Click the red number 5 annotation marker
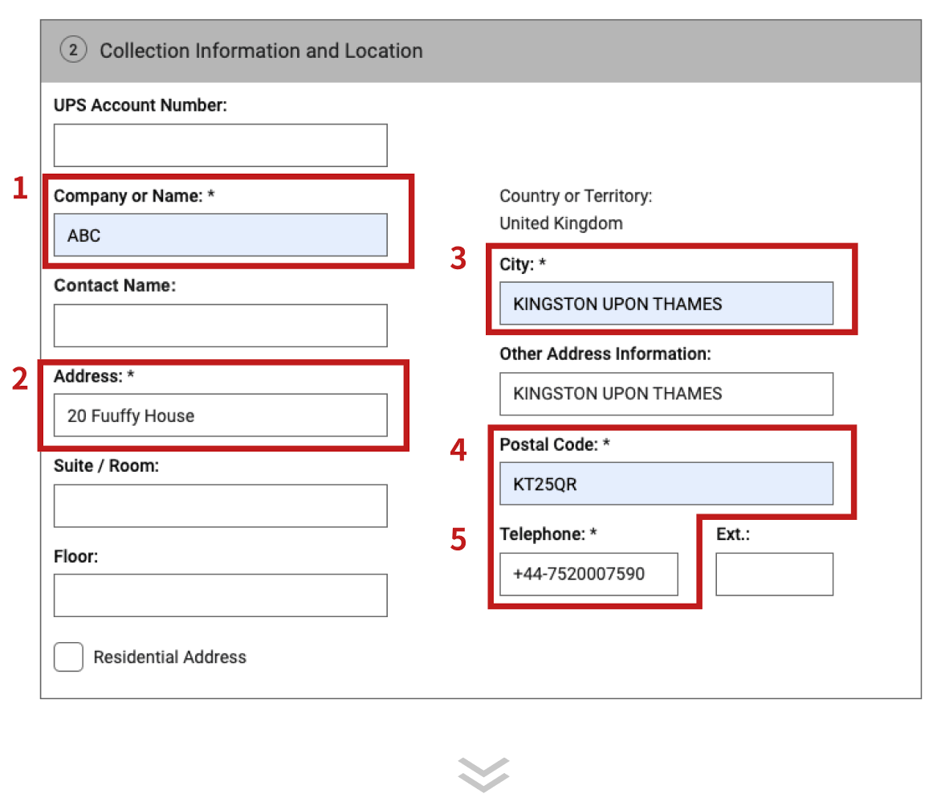Viewport: 949px width, 810px height. click(x=458, y=540)
